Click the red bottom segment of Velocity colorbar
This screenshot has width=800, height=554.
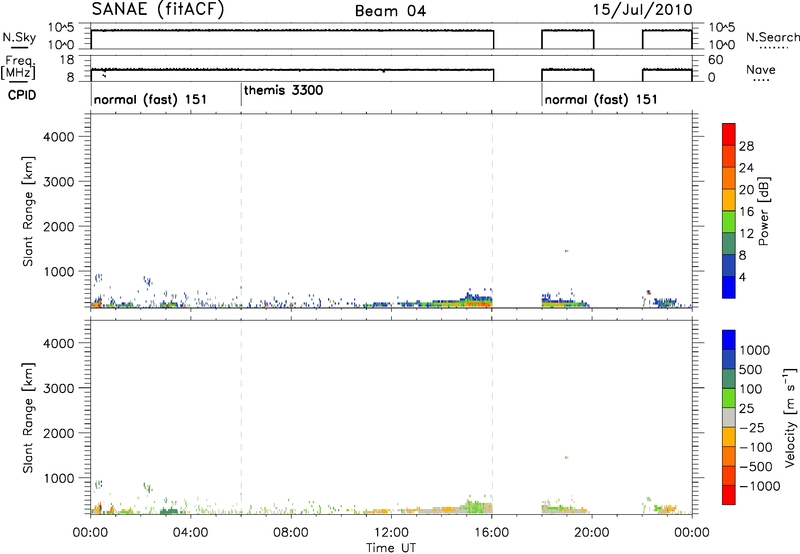pyautogui.click(x=729, y=495)
